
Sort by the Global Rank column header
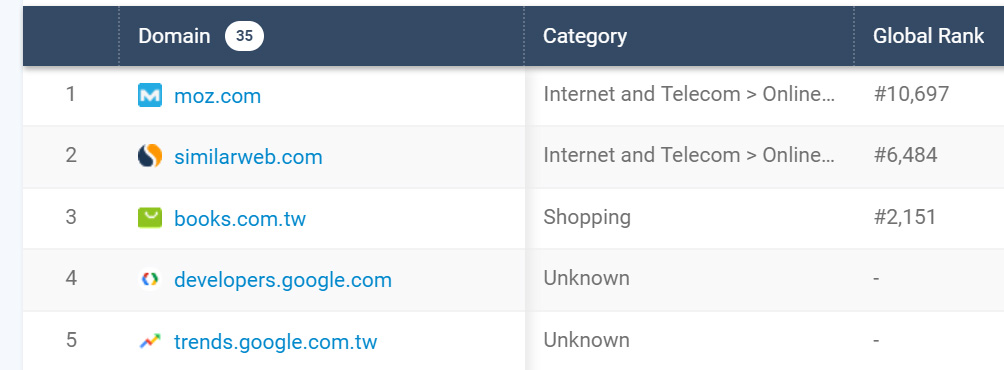point(928,36)
